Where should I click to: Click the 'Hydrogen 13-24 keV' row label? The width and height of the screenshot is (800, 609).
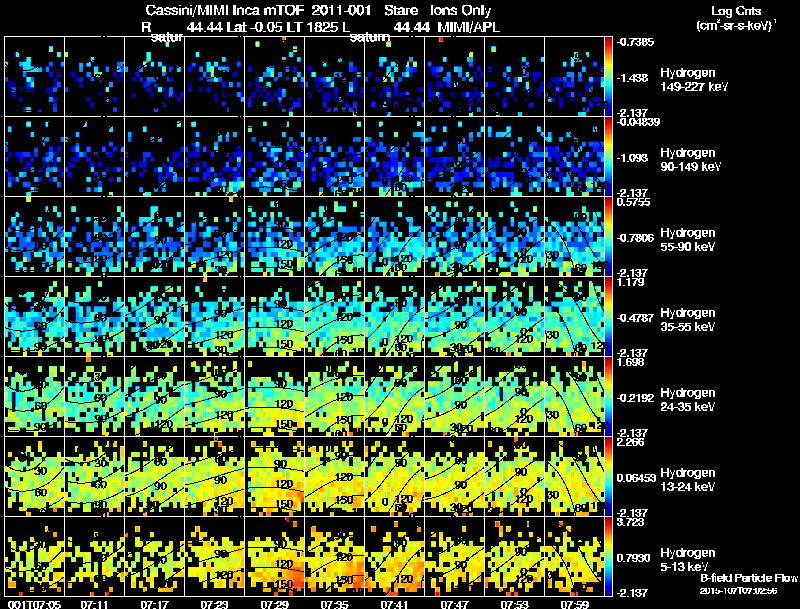pos(688,480)
